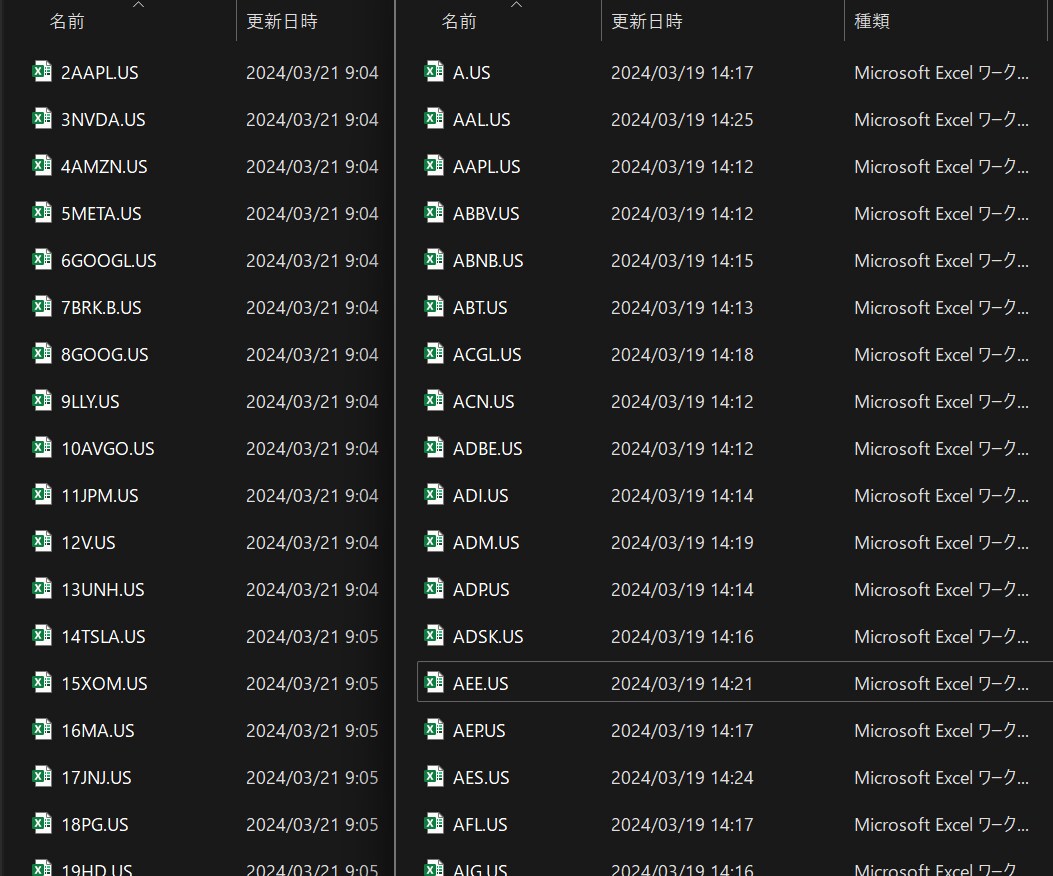Click the 11JPM.US Excel icon
Viewport: 1053px width, 876px height.
click(x=42, y=494)
